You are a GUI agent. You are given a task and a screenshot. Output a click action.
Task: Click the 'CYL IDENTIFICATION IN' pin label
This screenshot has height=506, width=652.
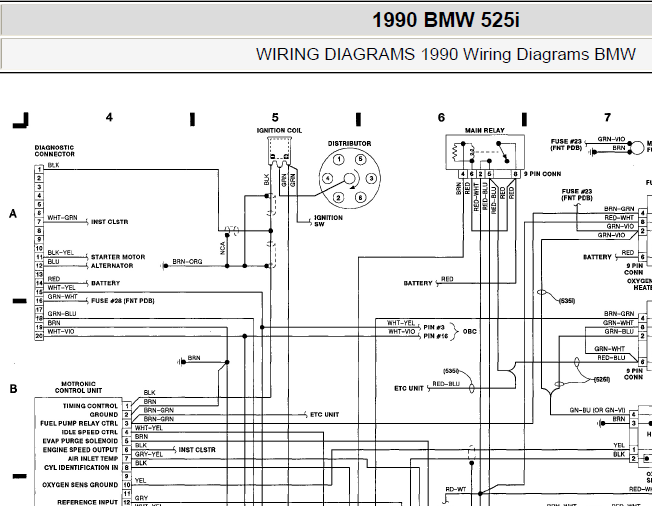click(81, 467)
